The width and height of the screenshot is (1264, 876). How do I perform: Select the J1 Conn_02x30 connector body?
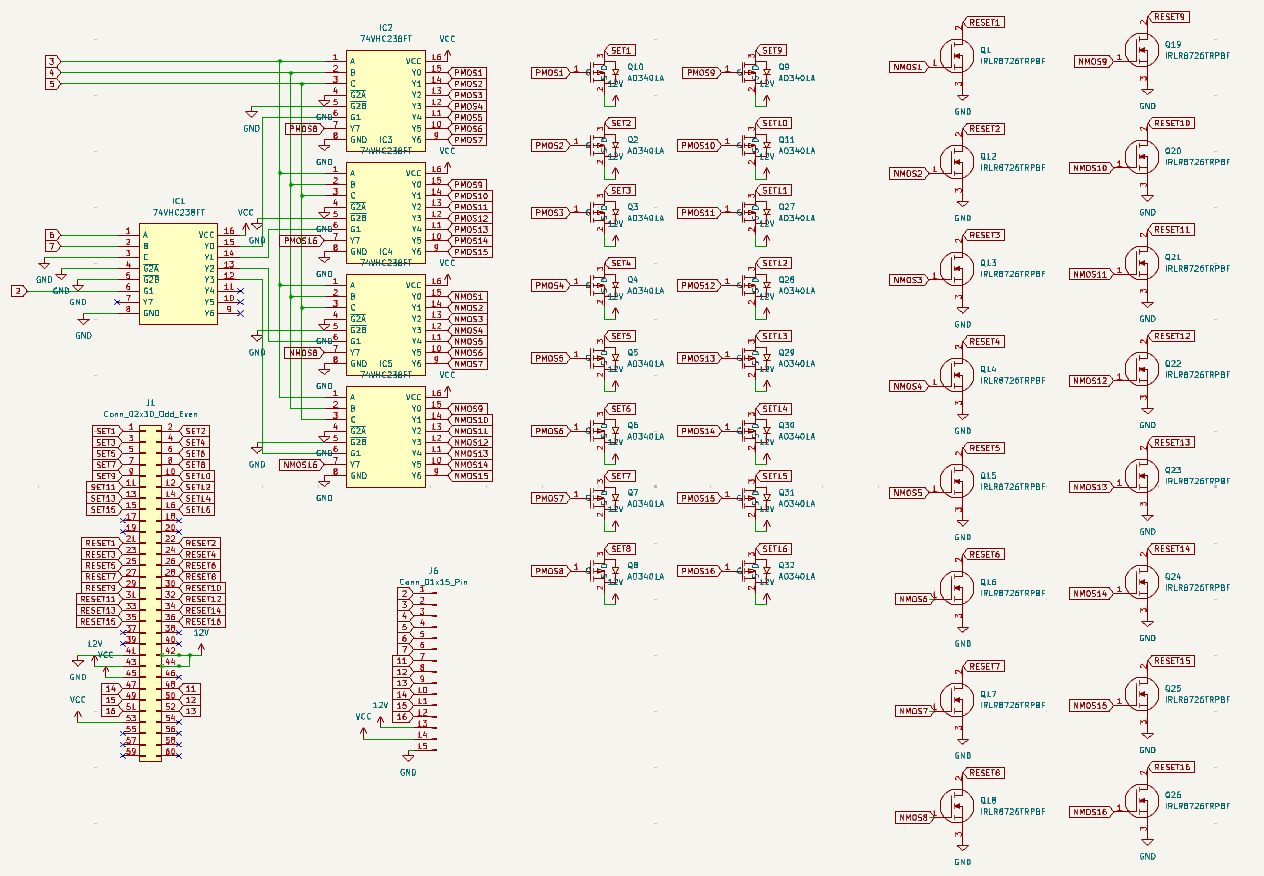click(150, 592)
